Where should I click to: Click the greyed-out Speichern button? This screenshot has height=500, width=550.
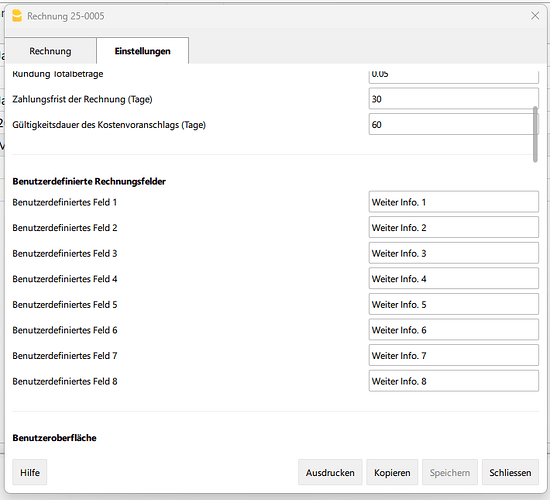point(450,473)
